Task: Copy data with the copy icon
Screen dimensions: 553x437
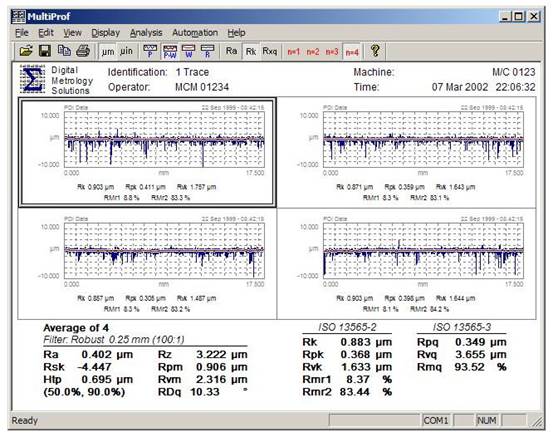Action: 64,51
